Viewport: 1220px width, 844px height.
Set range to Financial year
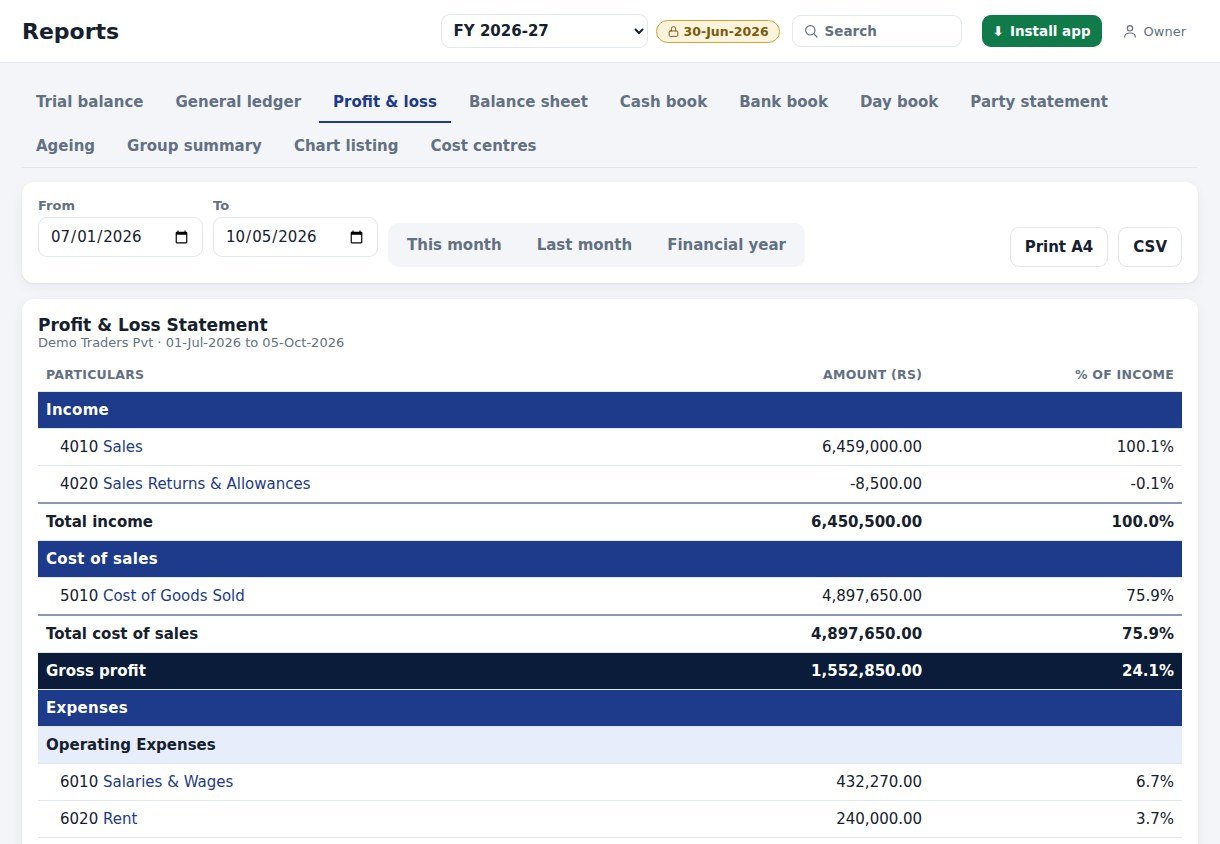click(727, 245)
